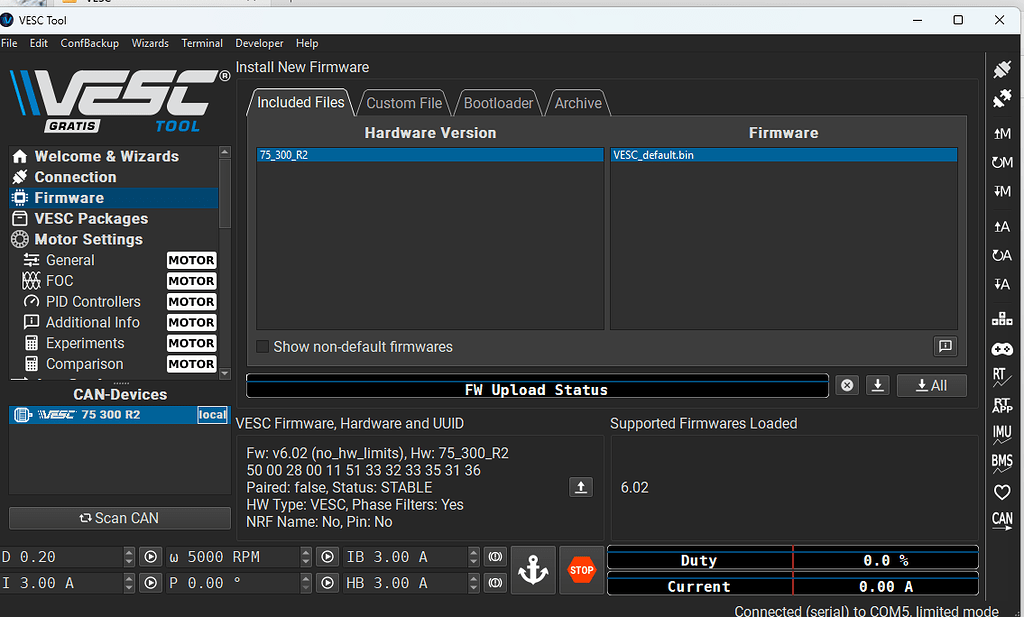The width and height of the screenshot is (1024, 617).
Task: Click read app configuration icon (↑A)
Action: [x=1002, y=227]
